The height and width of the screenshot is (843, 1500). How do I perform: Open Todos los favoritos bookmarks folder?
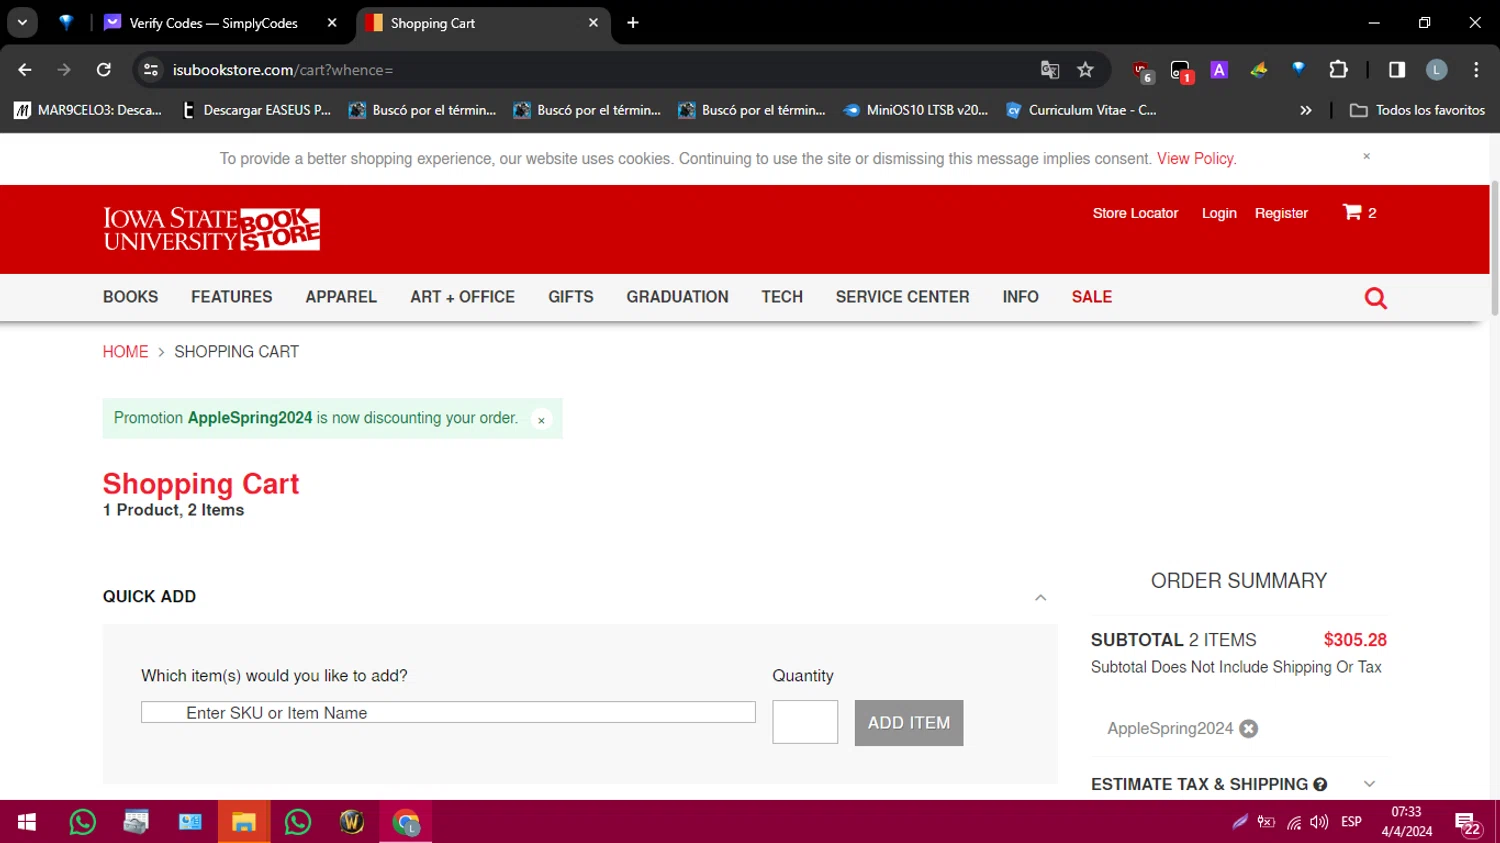click(x=1417, y=110)
